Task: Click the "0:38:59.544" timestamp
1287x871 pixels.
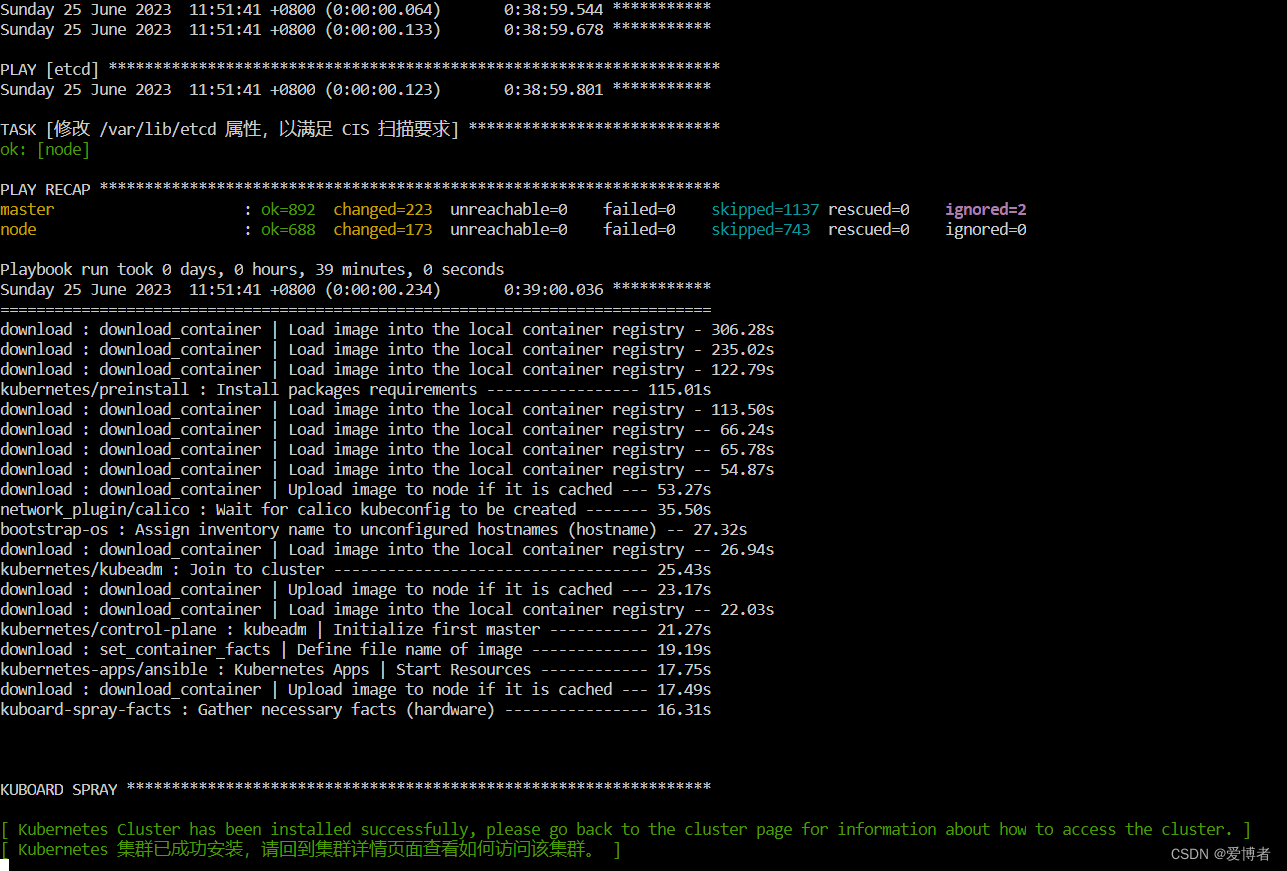Action: (554, 9)
